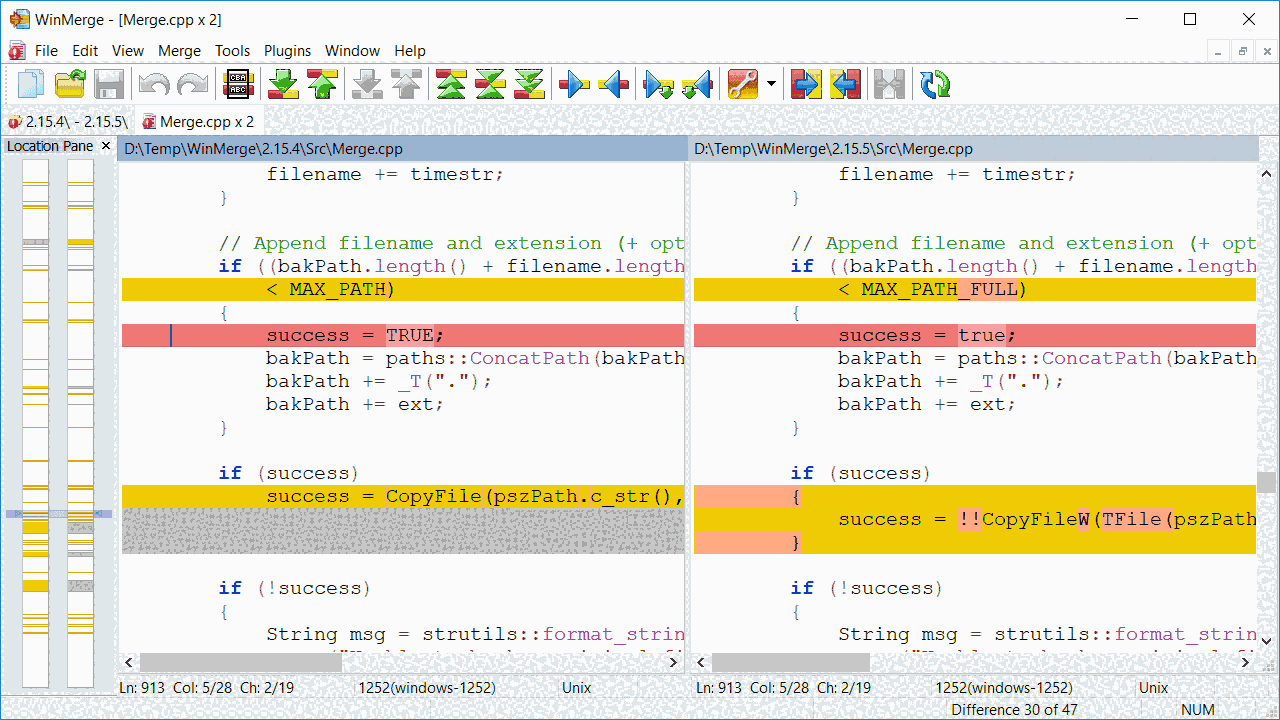This screenshot has width=1280, height=720.
Task: Undo the last merge change
Action: coord(152,84)
